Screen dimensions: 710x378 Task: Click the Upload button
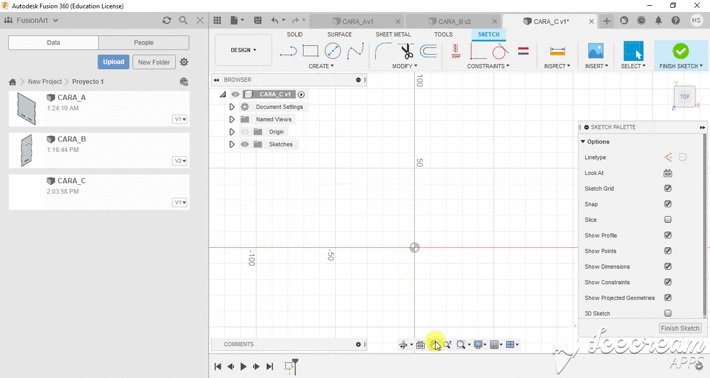(x=113, y=62)
